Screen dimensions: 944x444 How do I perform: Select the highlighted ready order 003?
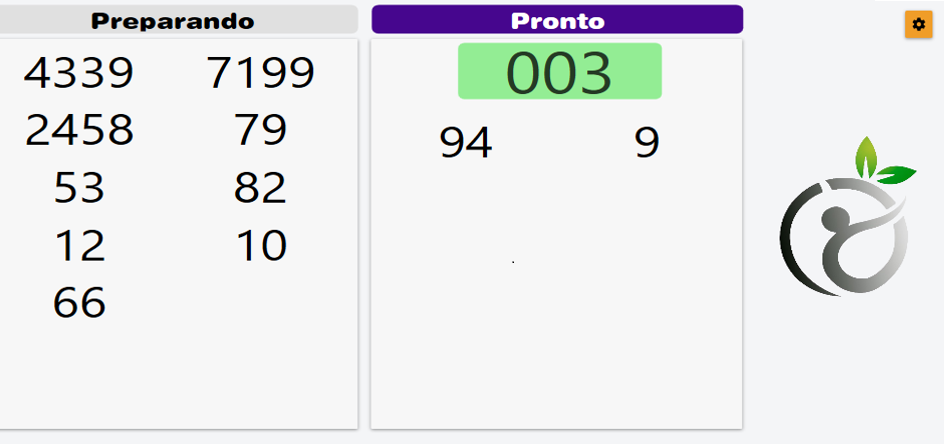tap(559, 71)
